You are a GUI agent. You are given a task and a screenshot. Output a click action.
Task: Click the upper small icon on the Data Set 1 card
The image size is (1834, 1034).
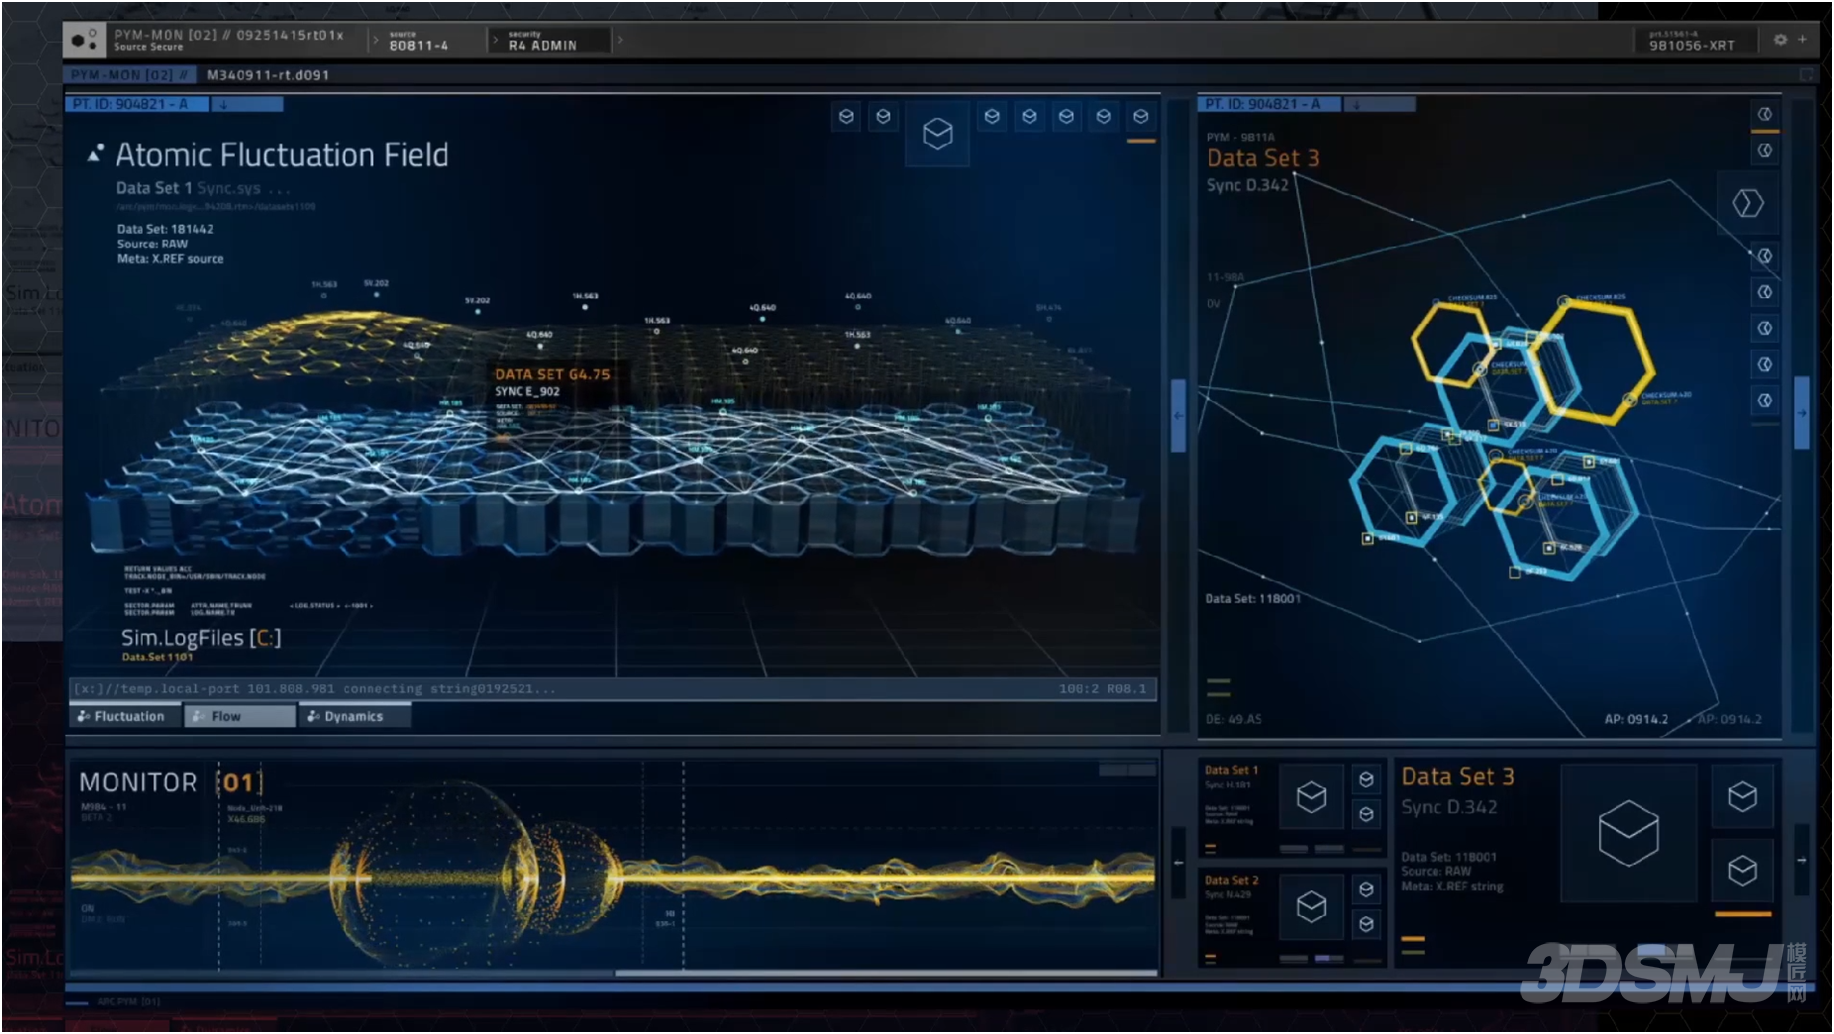(1366, 779)
